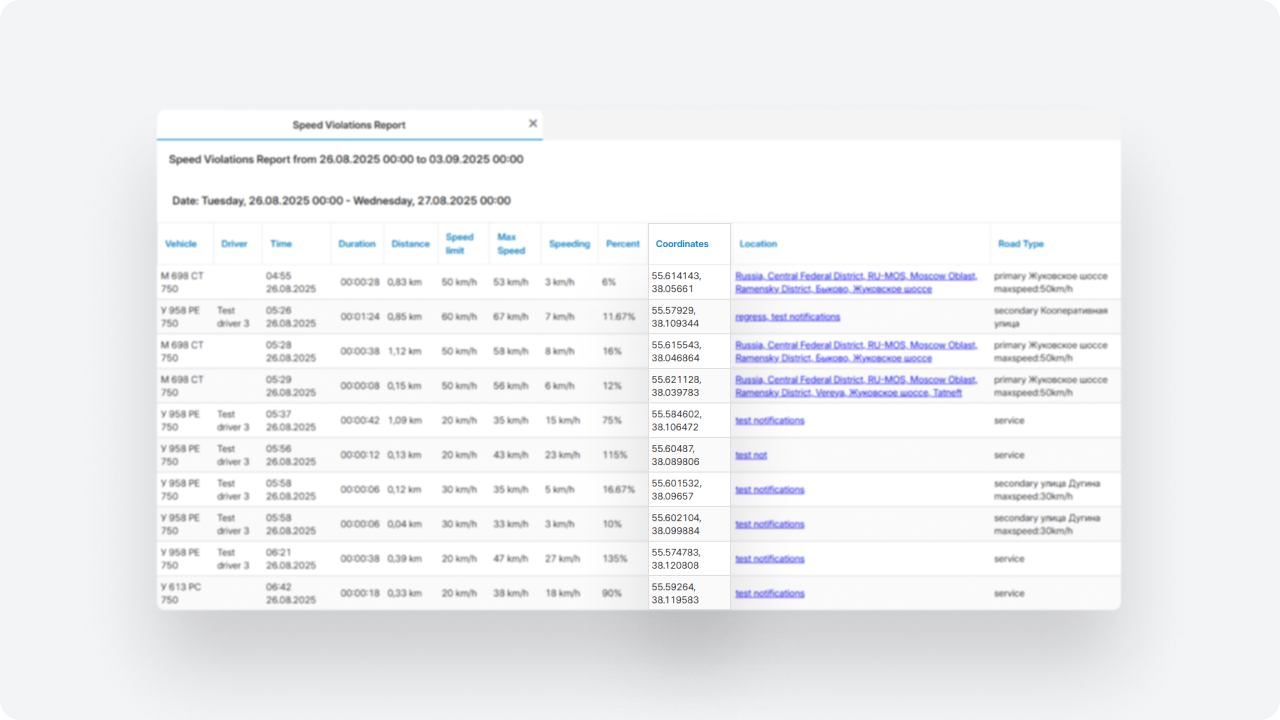Sort by the Percent column
Viewport: 1280px width, 720px height.
[x=622, y=244]
